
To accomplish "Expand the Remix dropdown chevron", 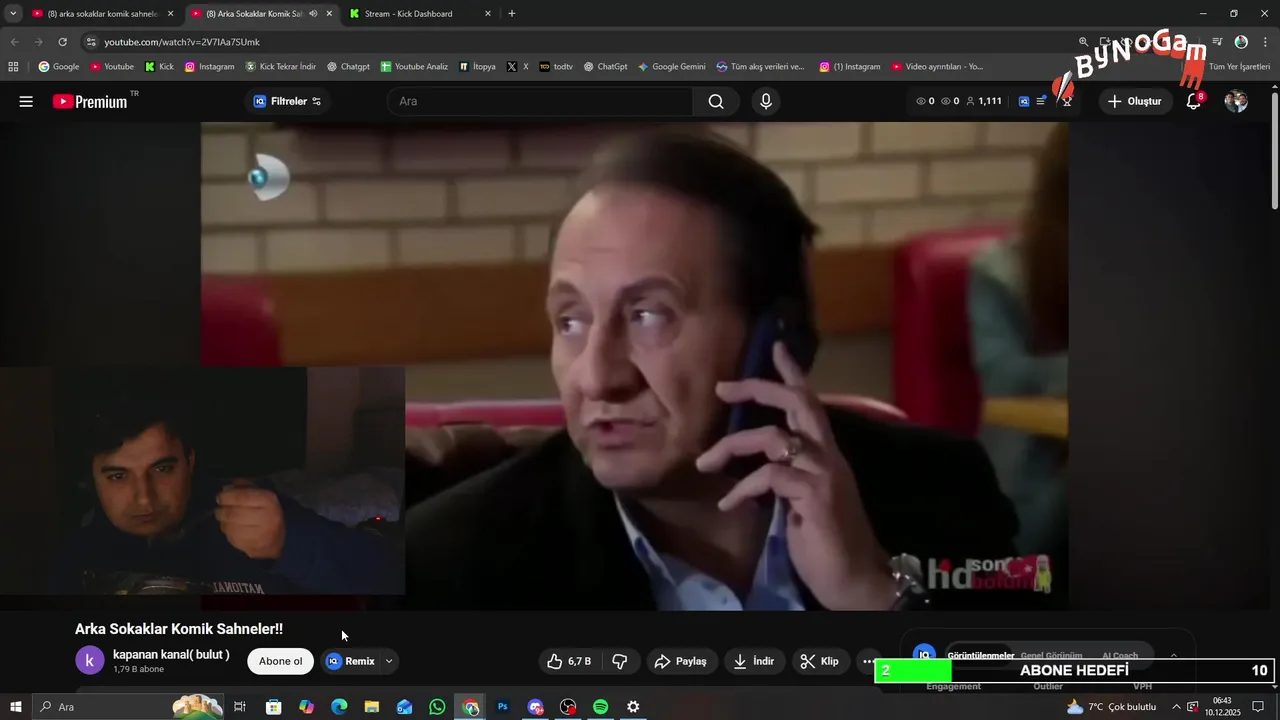I will 389,661.
